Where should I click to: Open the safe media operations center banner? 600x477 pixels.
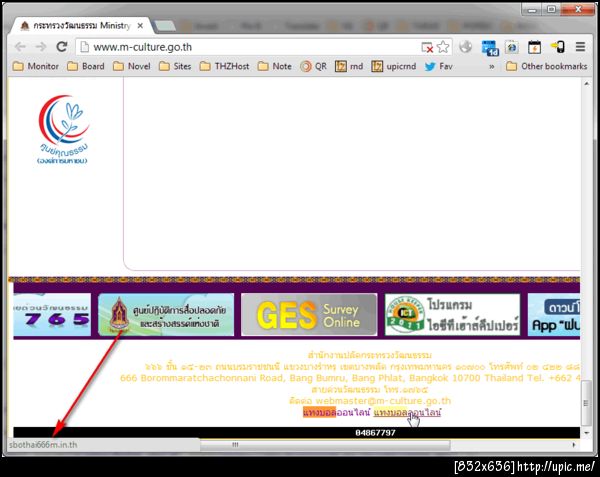166,314
